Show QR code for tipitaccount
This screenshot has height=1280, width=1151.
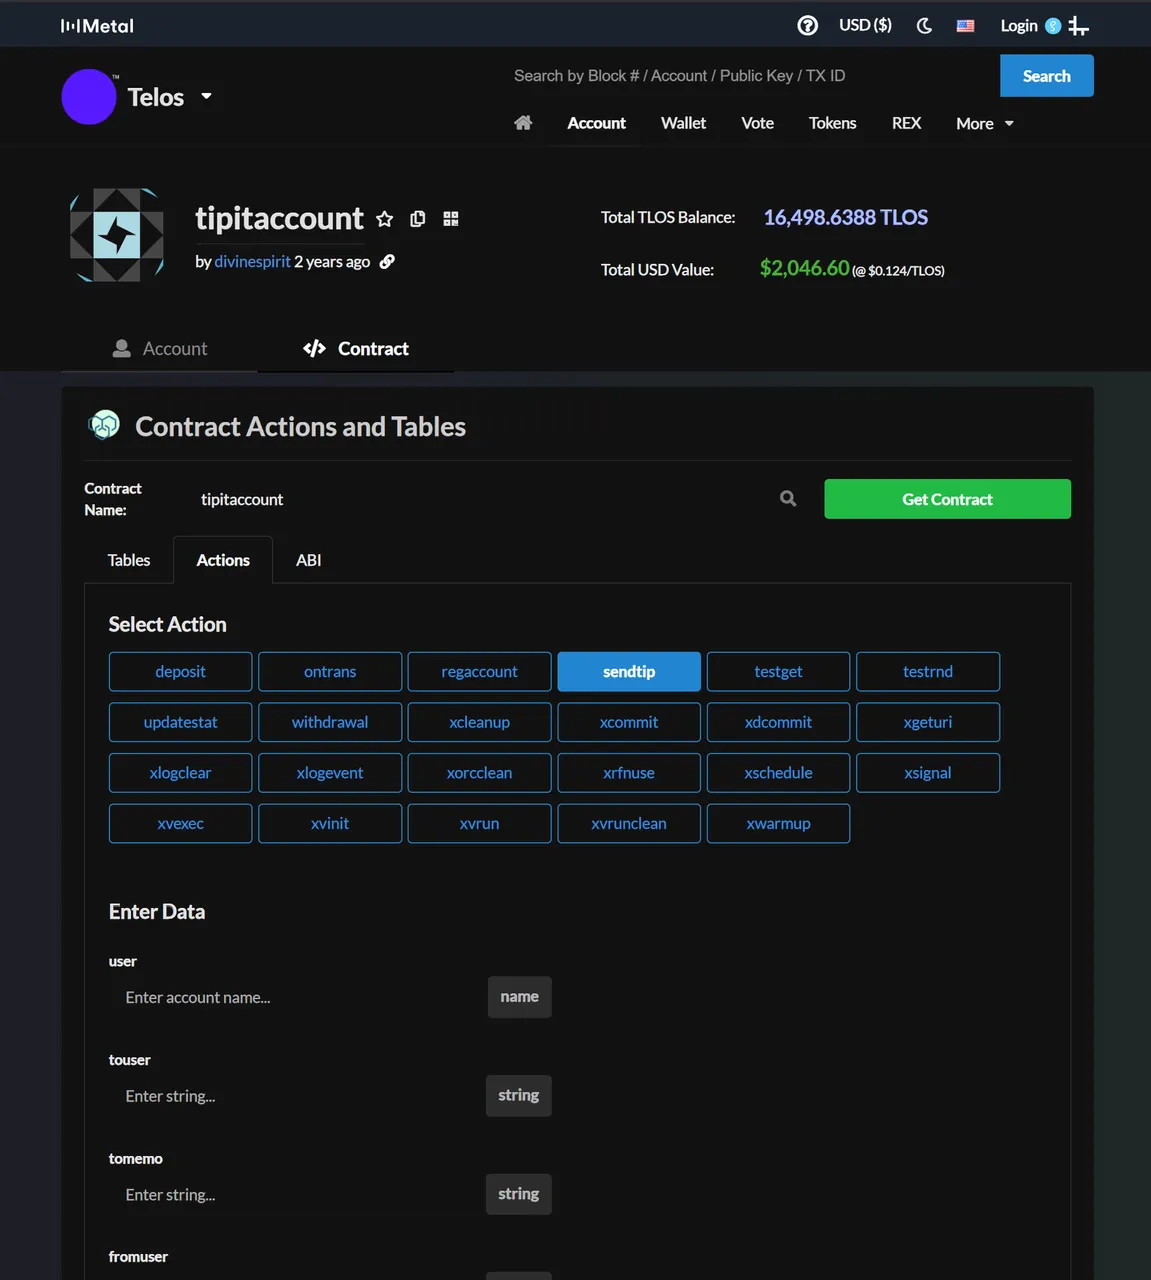[451, 219]
